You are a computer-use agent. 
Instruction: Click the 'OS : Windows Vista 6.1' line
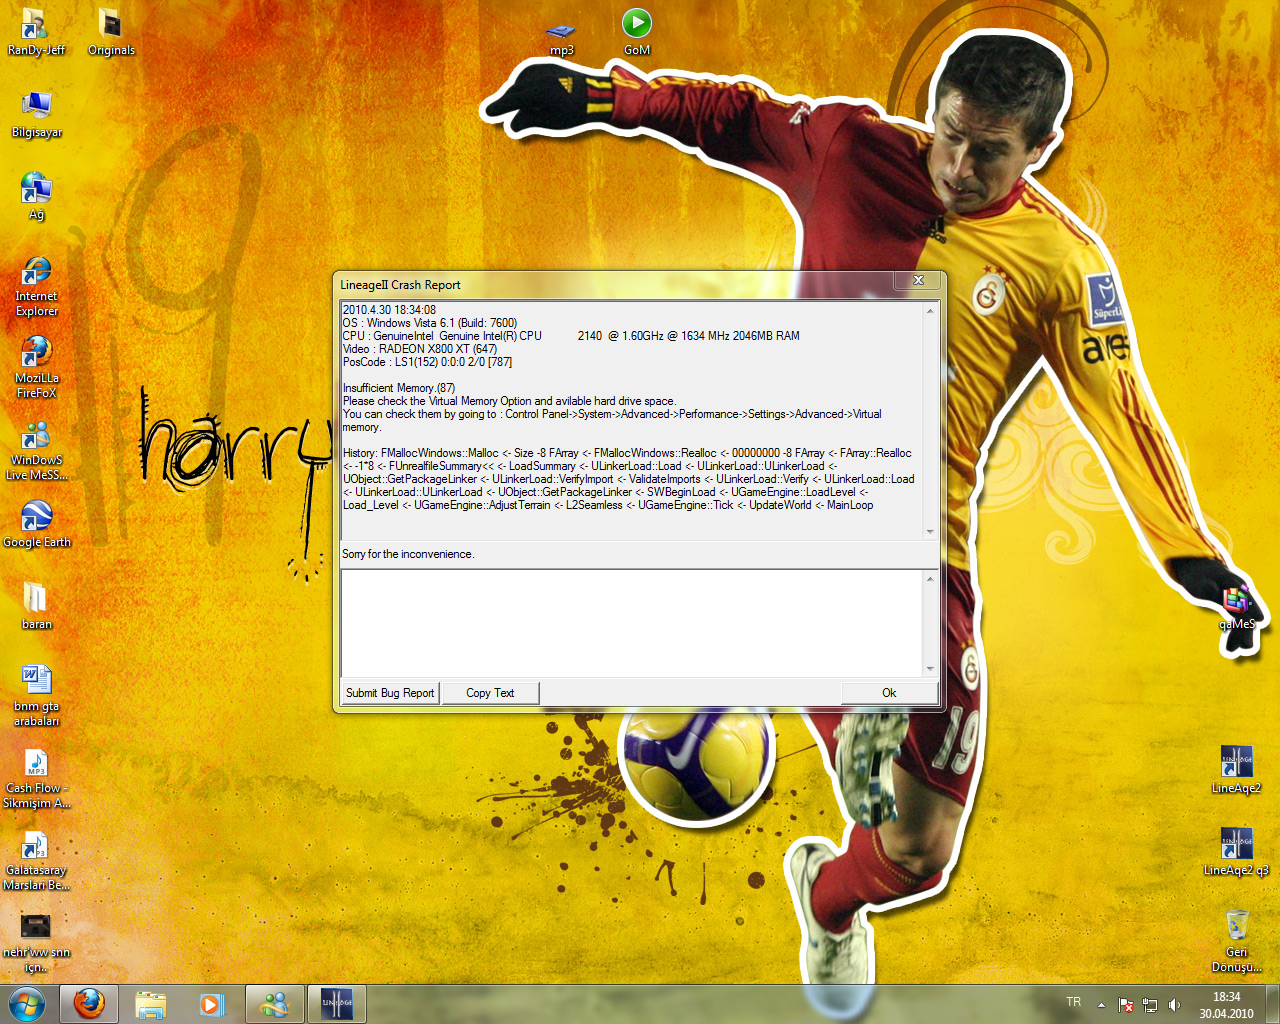pos(430,323)
